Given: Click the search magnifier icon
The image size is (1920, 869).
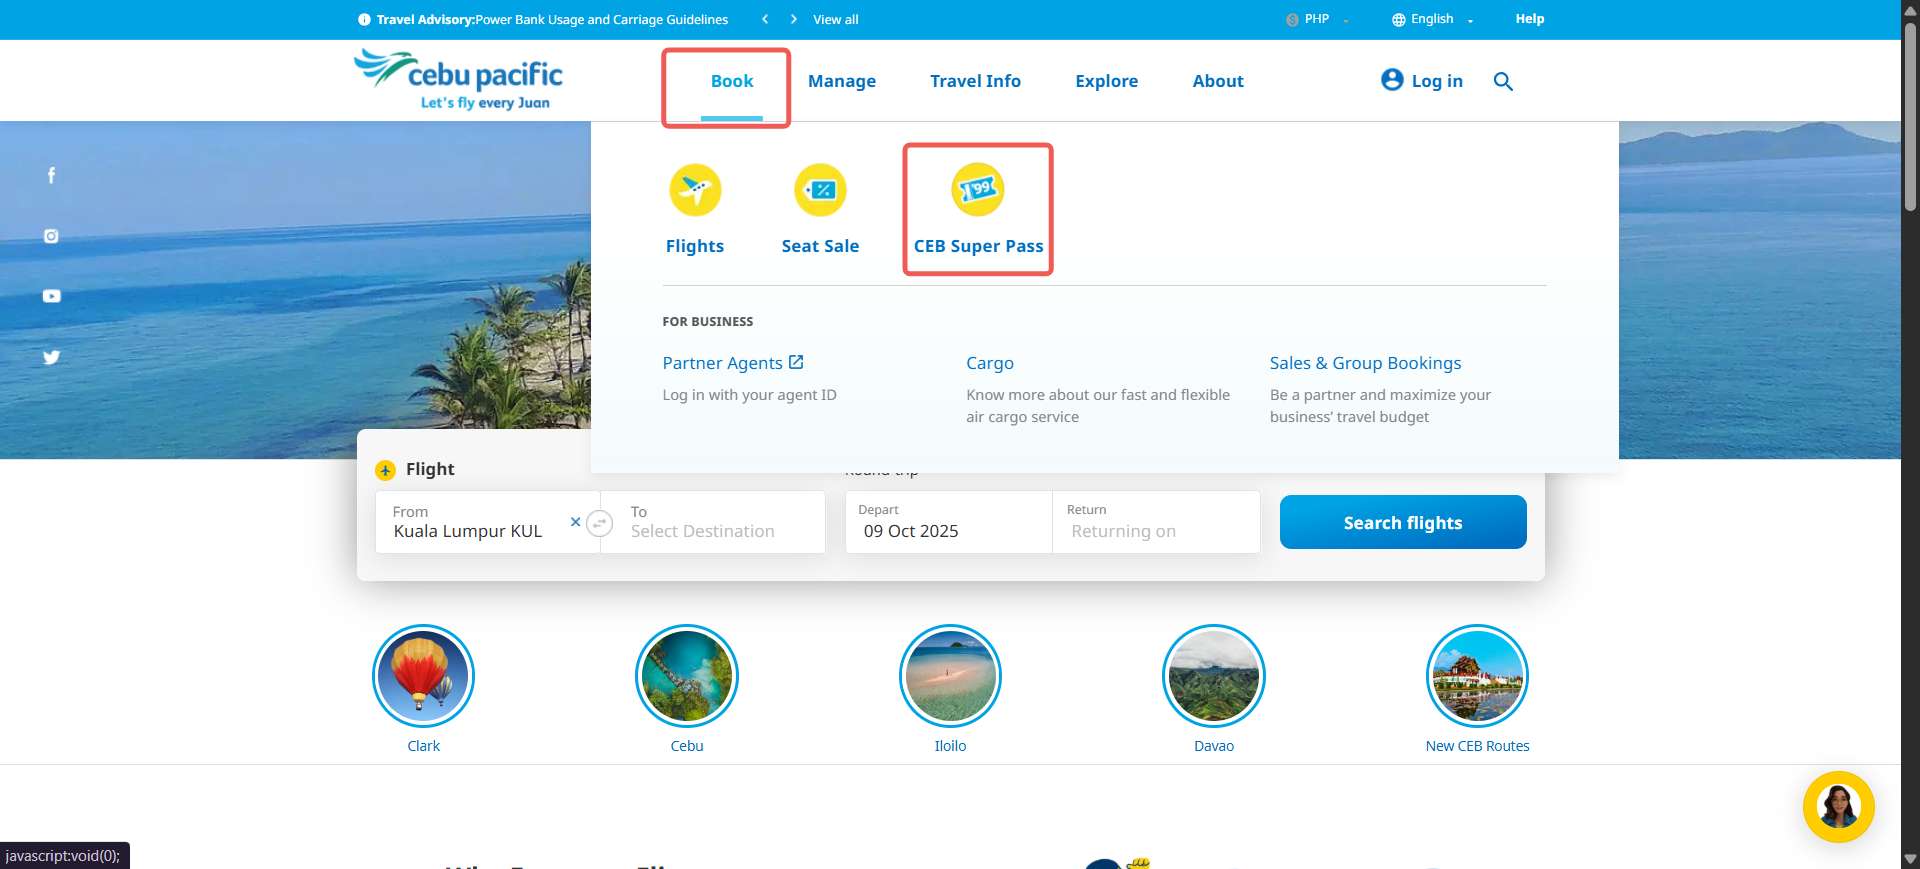Looking at the screenshot, I should pos(1502,81).
